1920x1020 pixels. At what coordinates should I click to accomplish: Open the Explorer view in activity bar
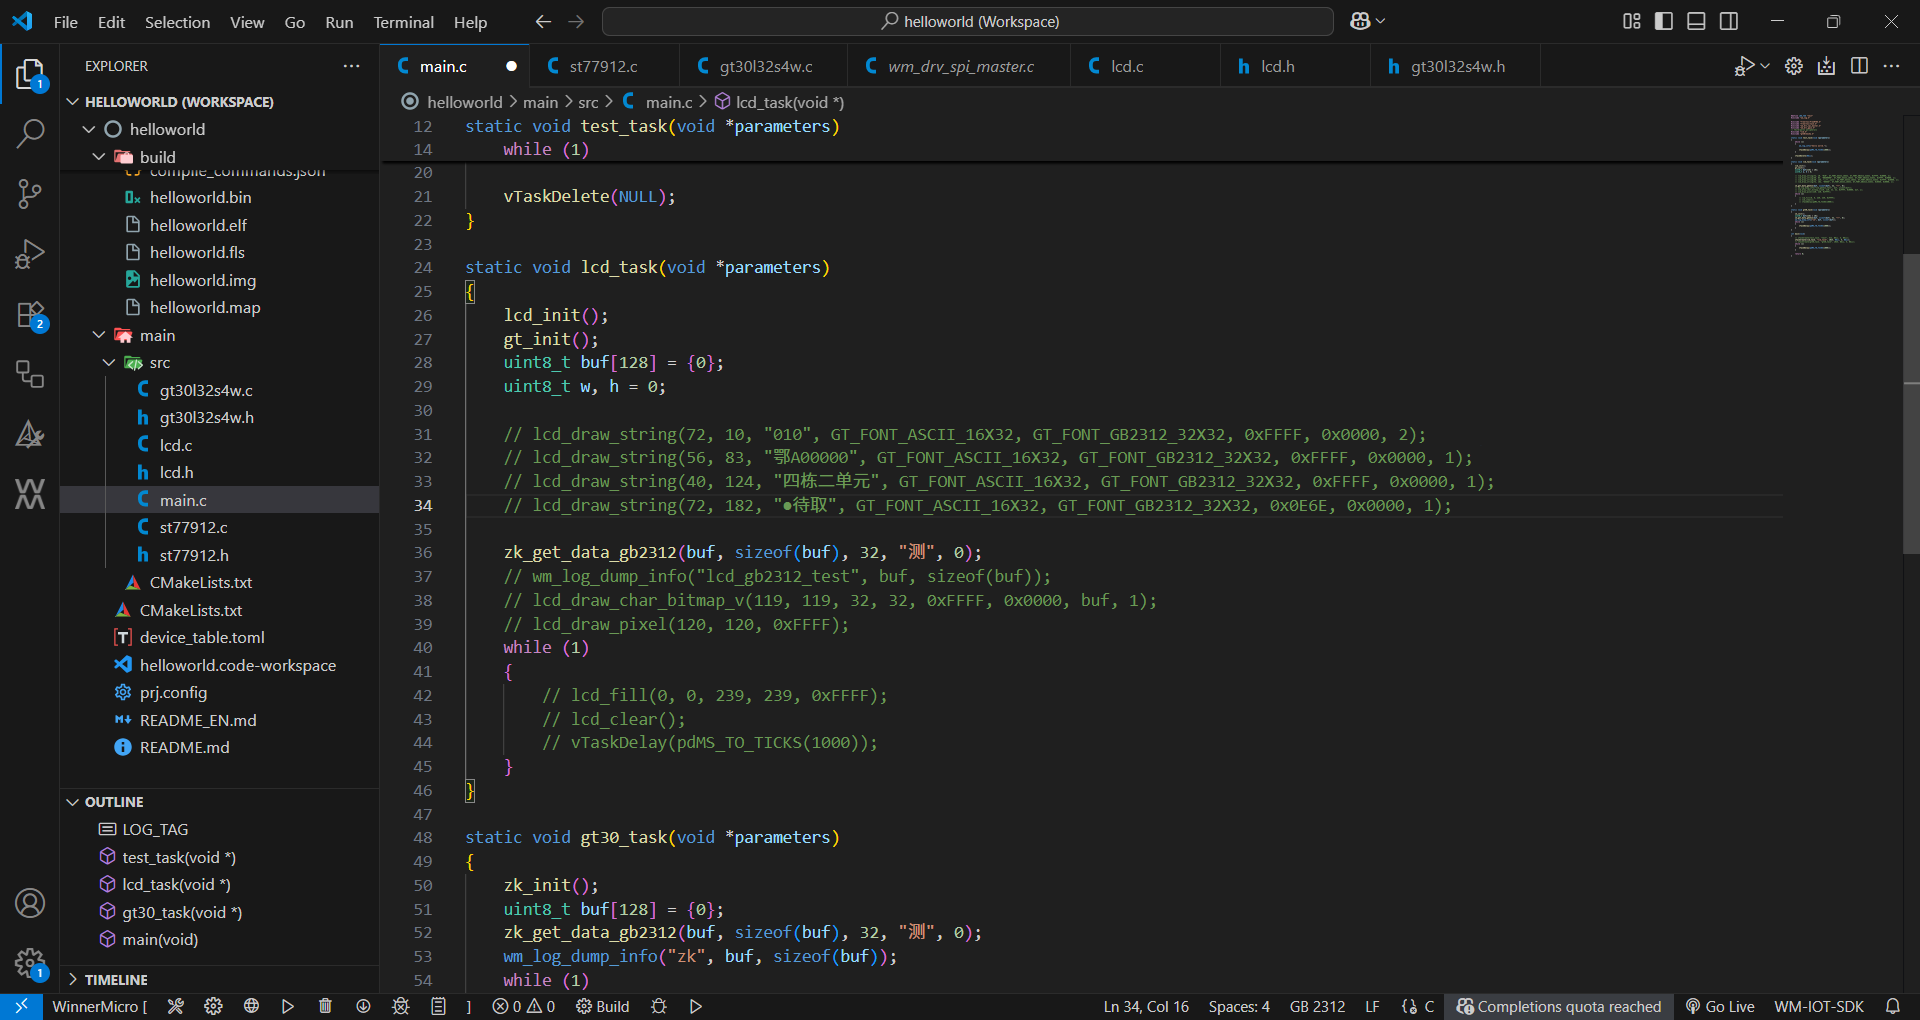pos(30,74)
